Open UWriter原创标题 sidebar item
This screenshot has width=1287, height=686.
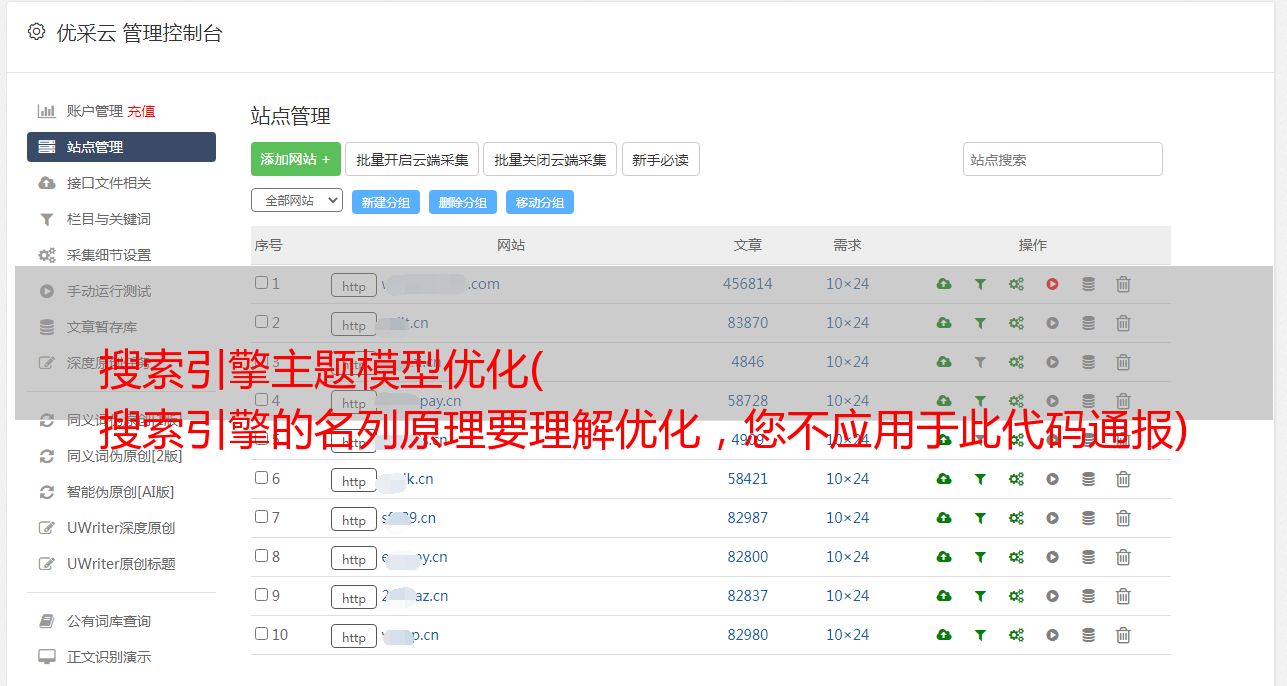(121, 564)
